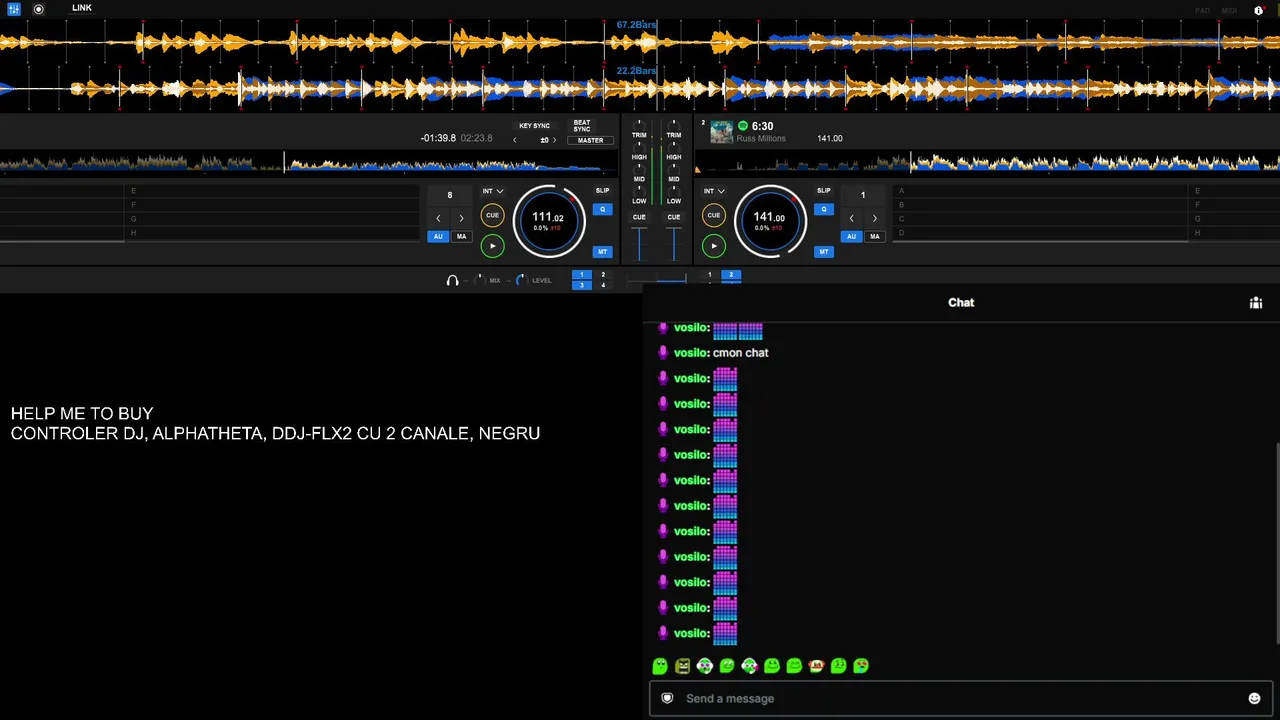Click the deck 2 jog wheel showing 141.00
1280x720 pixels.
pos(769,221)
